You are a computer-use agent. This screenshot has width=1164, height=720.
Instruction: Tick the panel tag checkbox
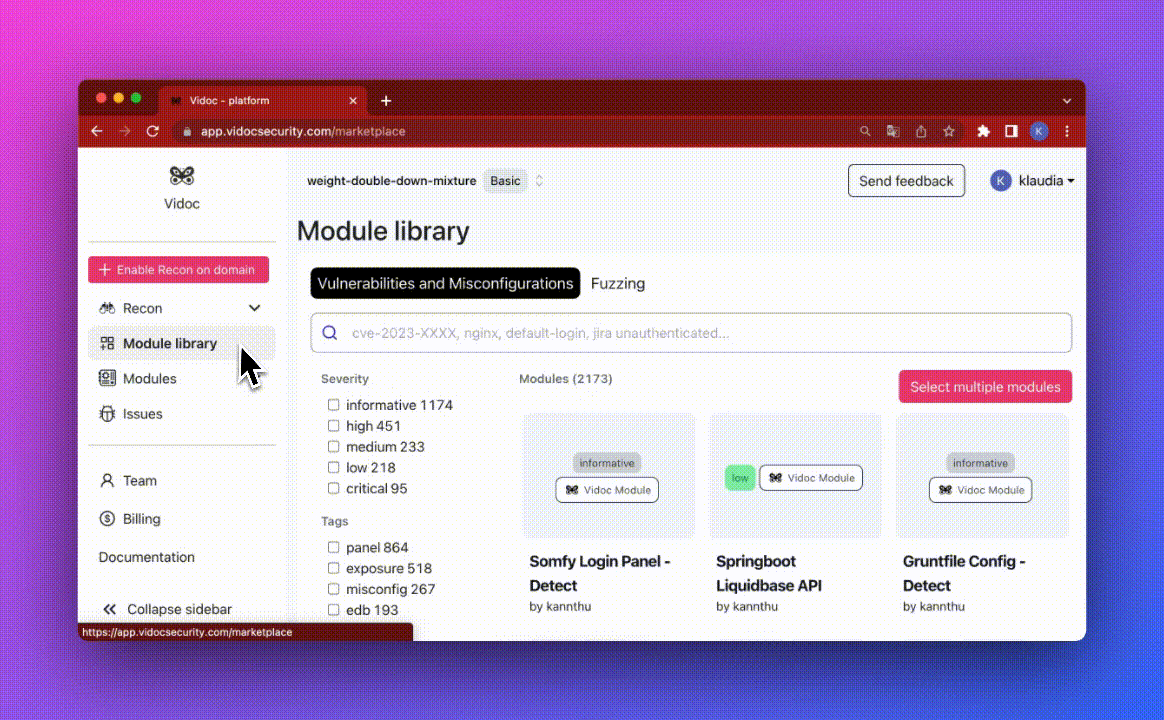pyautogui.click(x=334, y=548)
